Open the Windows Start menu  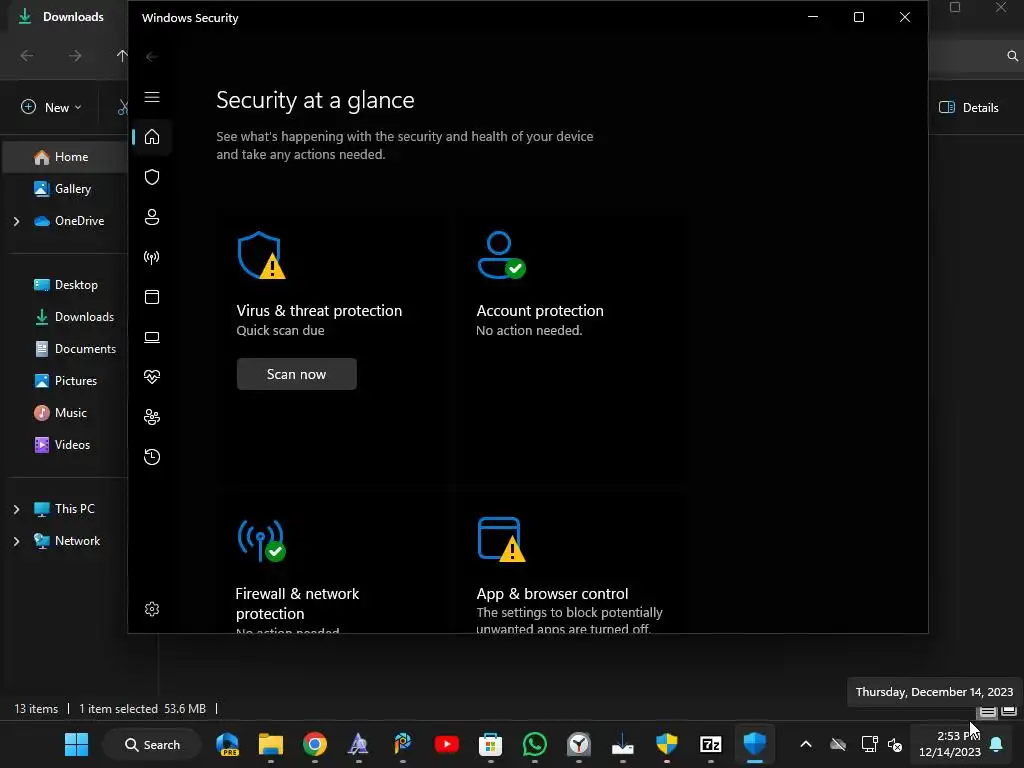click(x=76, y=744)
